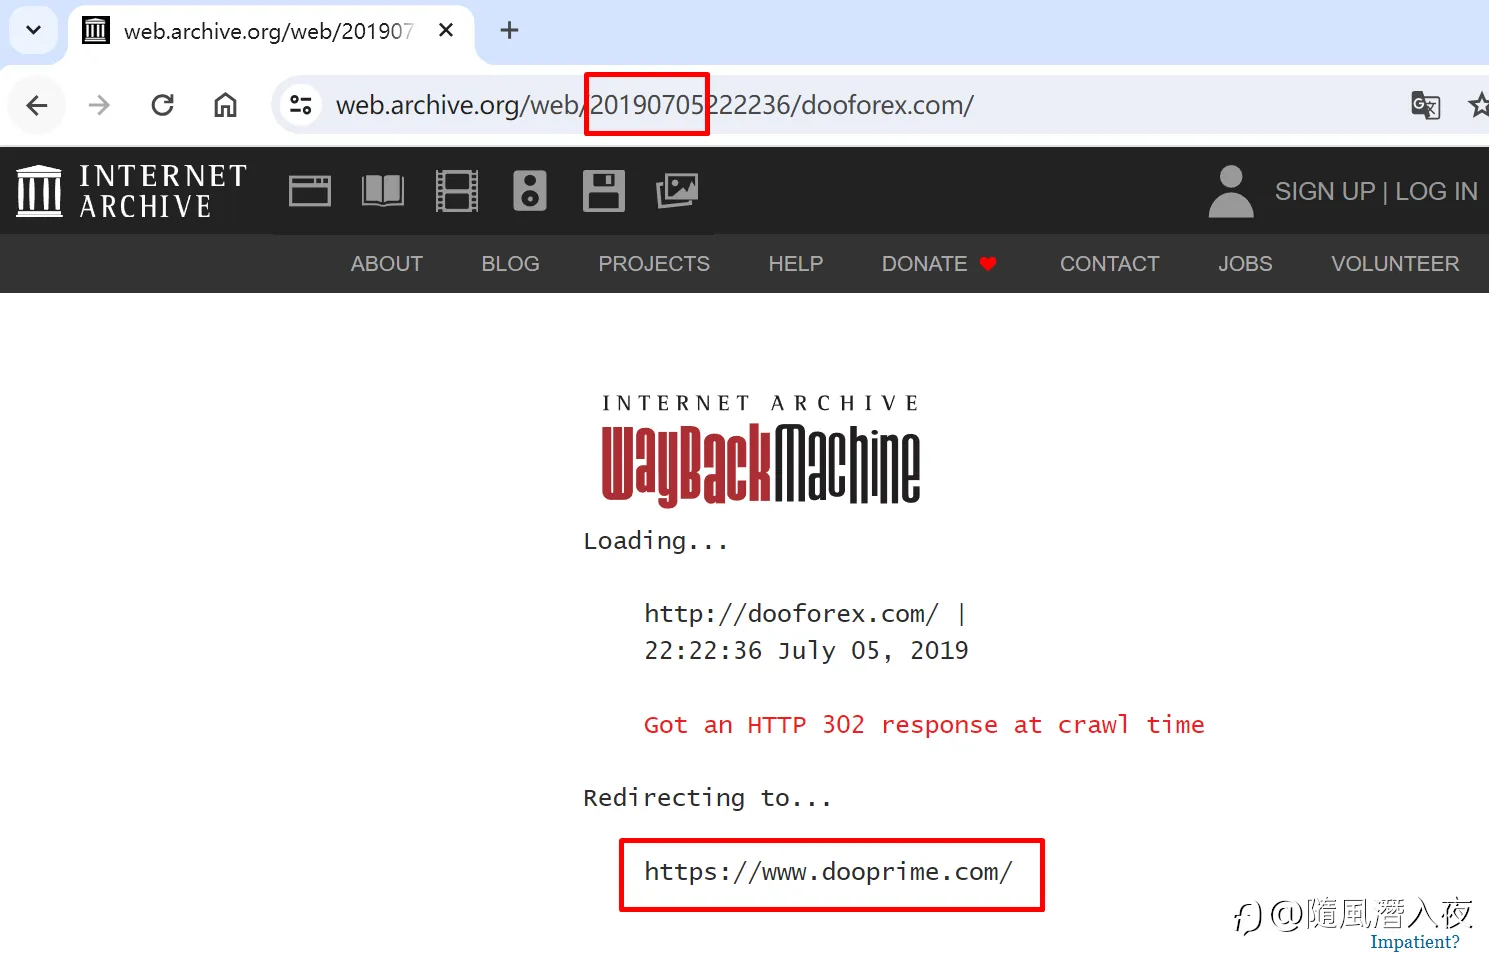Open the DONATE menu item
The height and width of the screenshot is (970, 1489).
point(939,264)
